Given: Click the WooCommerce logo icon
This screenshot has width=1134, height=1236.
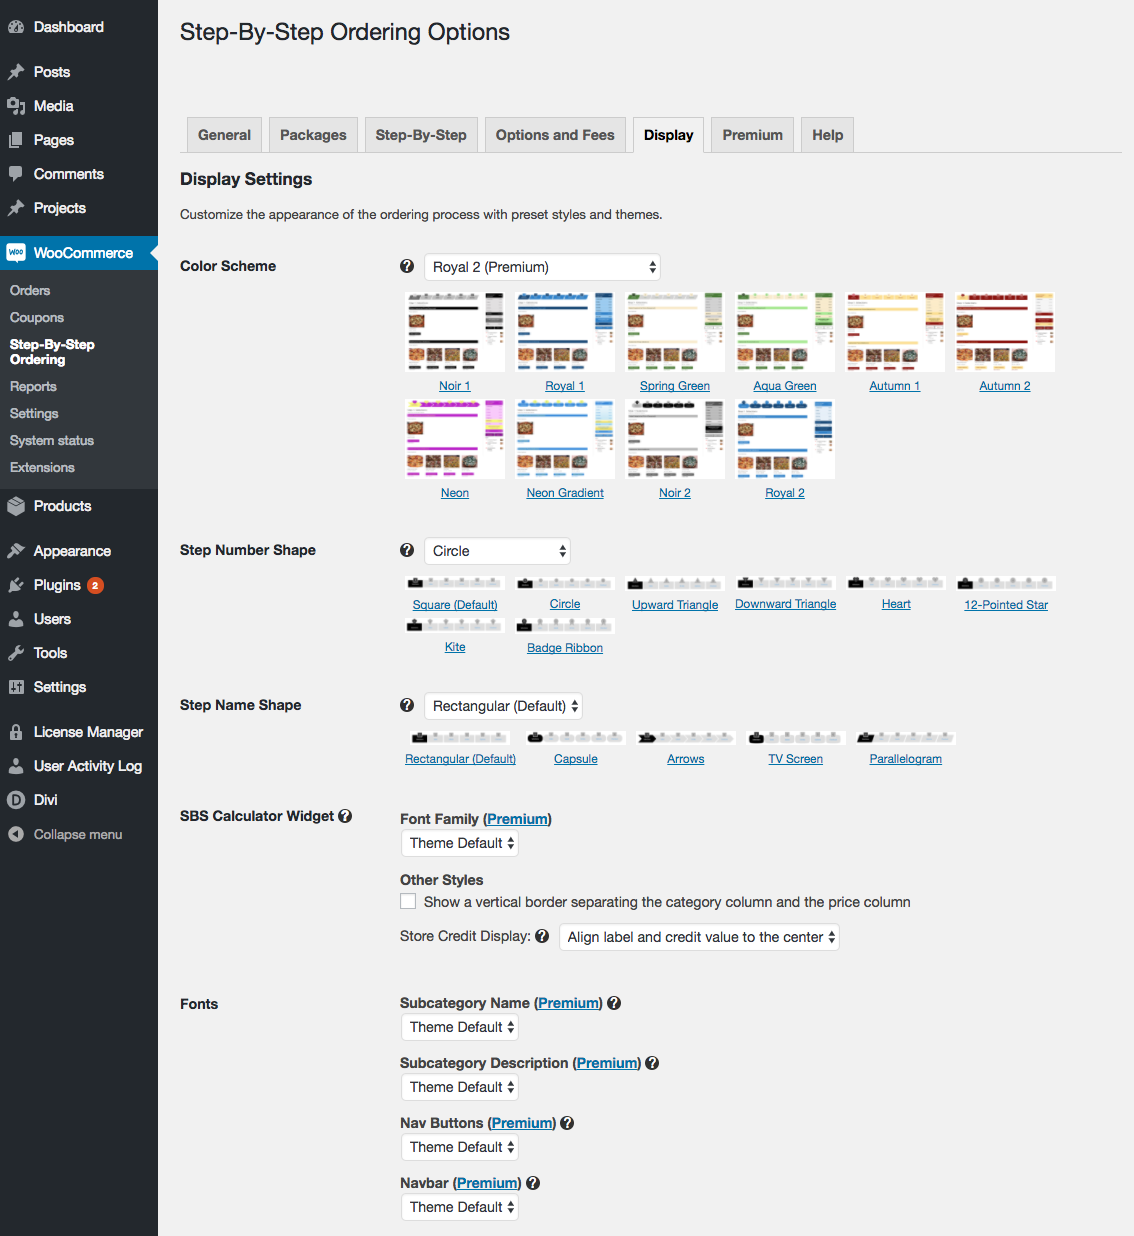Looking at the screenshot, I should point(16,253).
